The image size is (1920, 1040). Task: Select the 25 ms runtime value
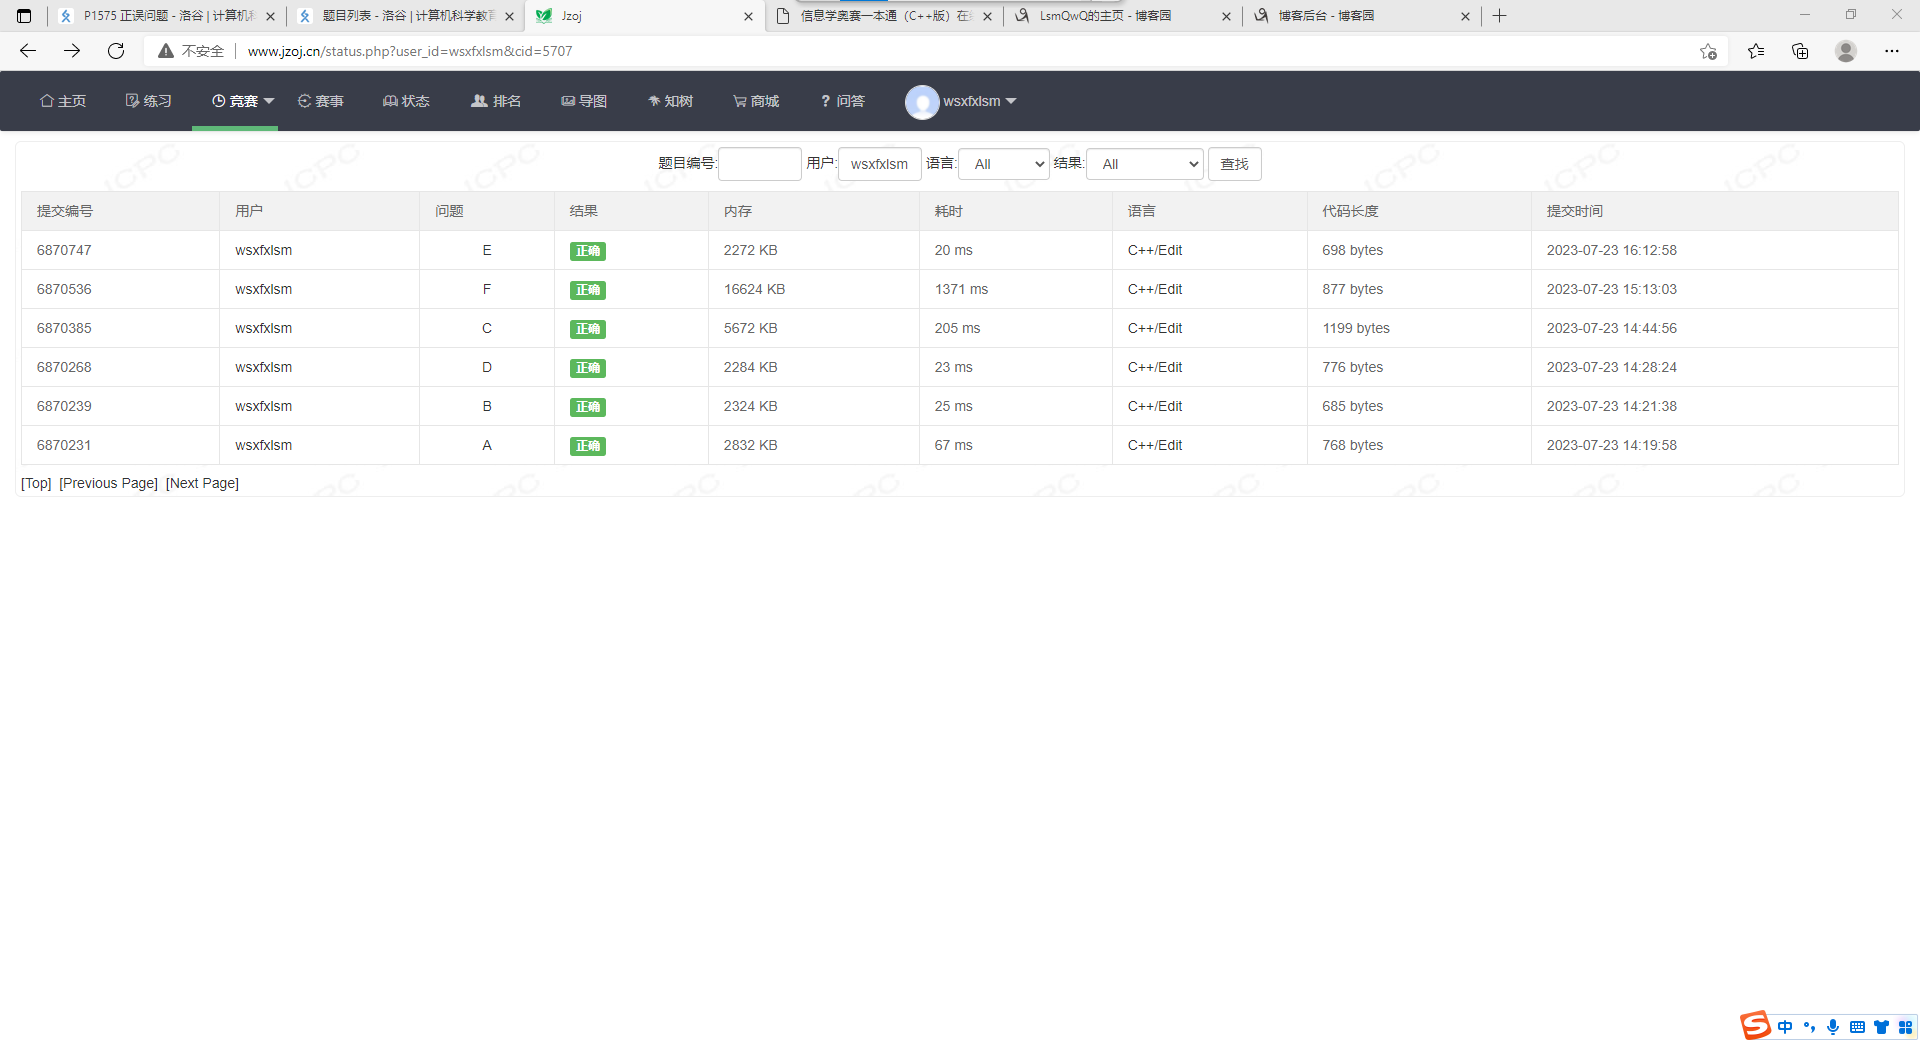[954, 406]
